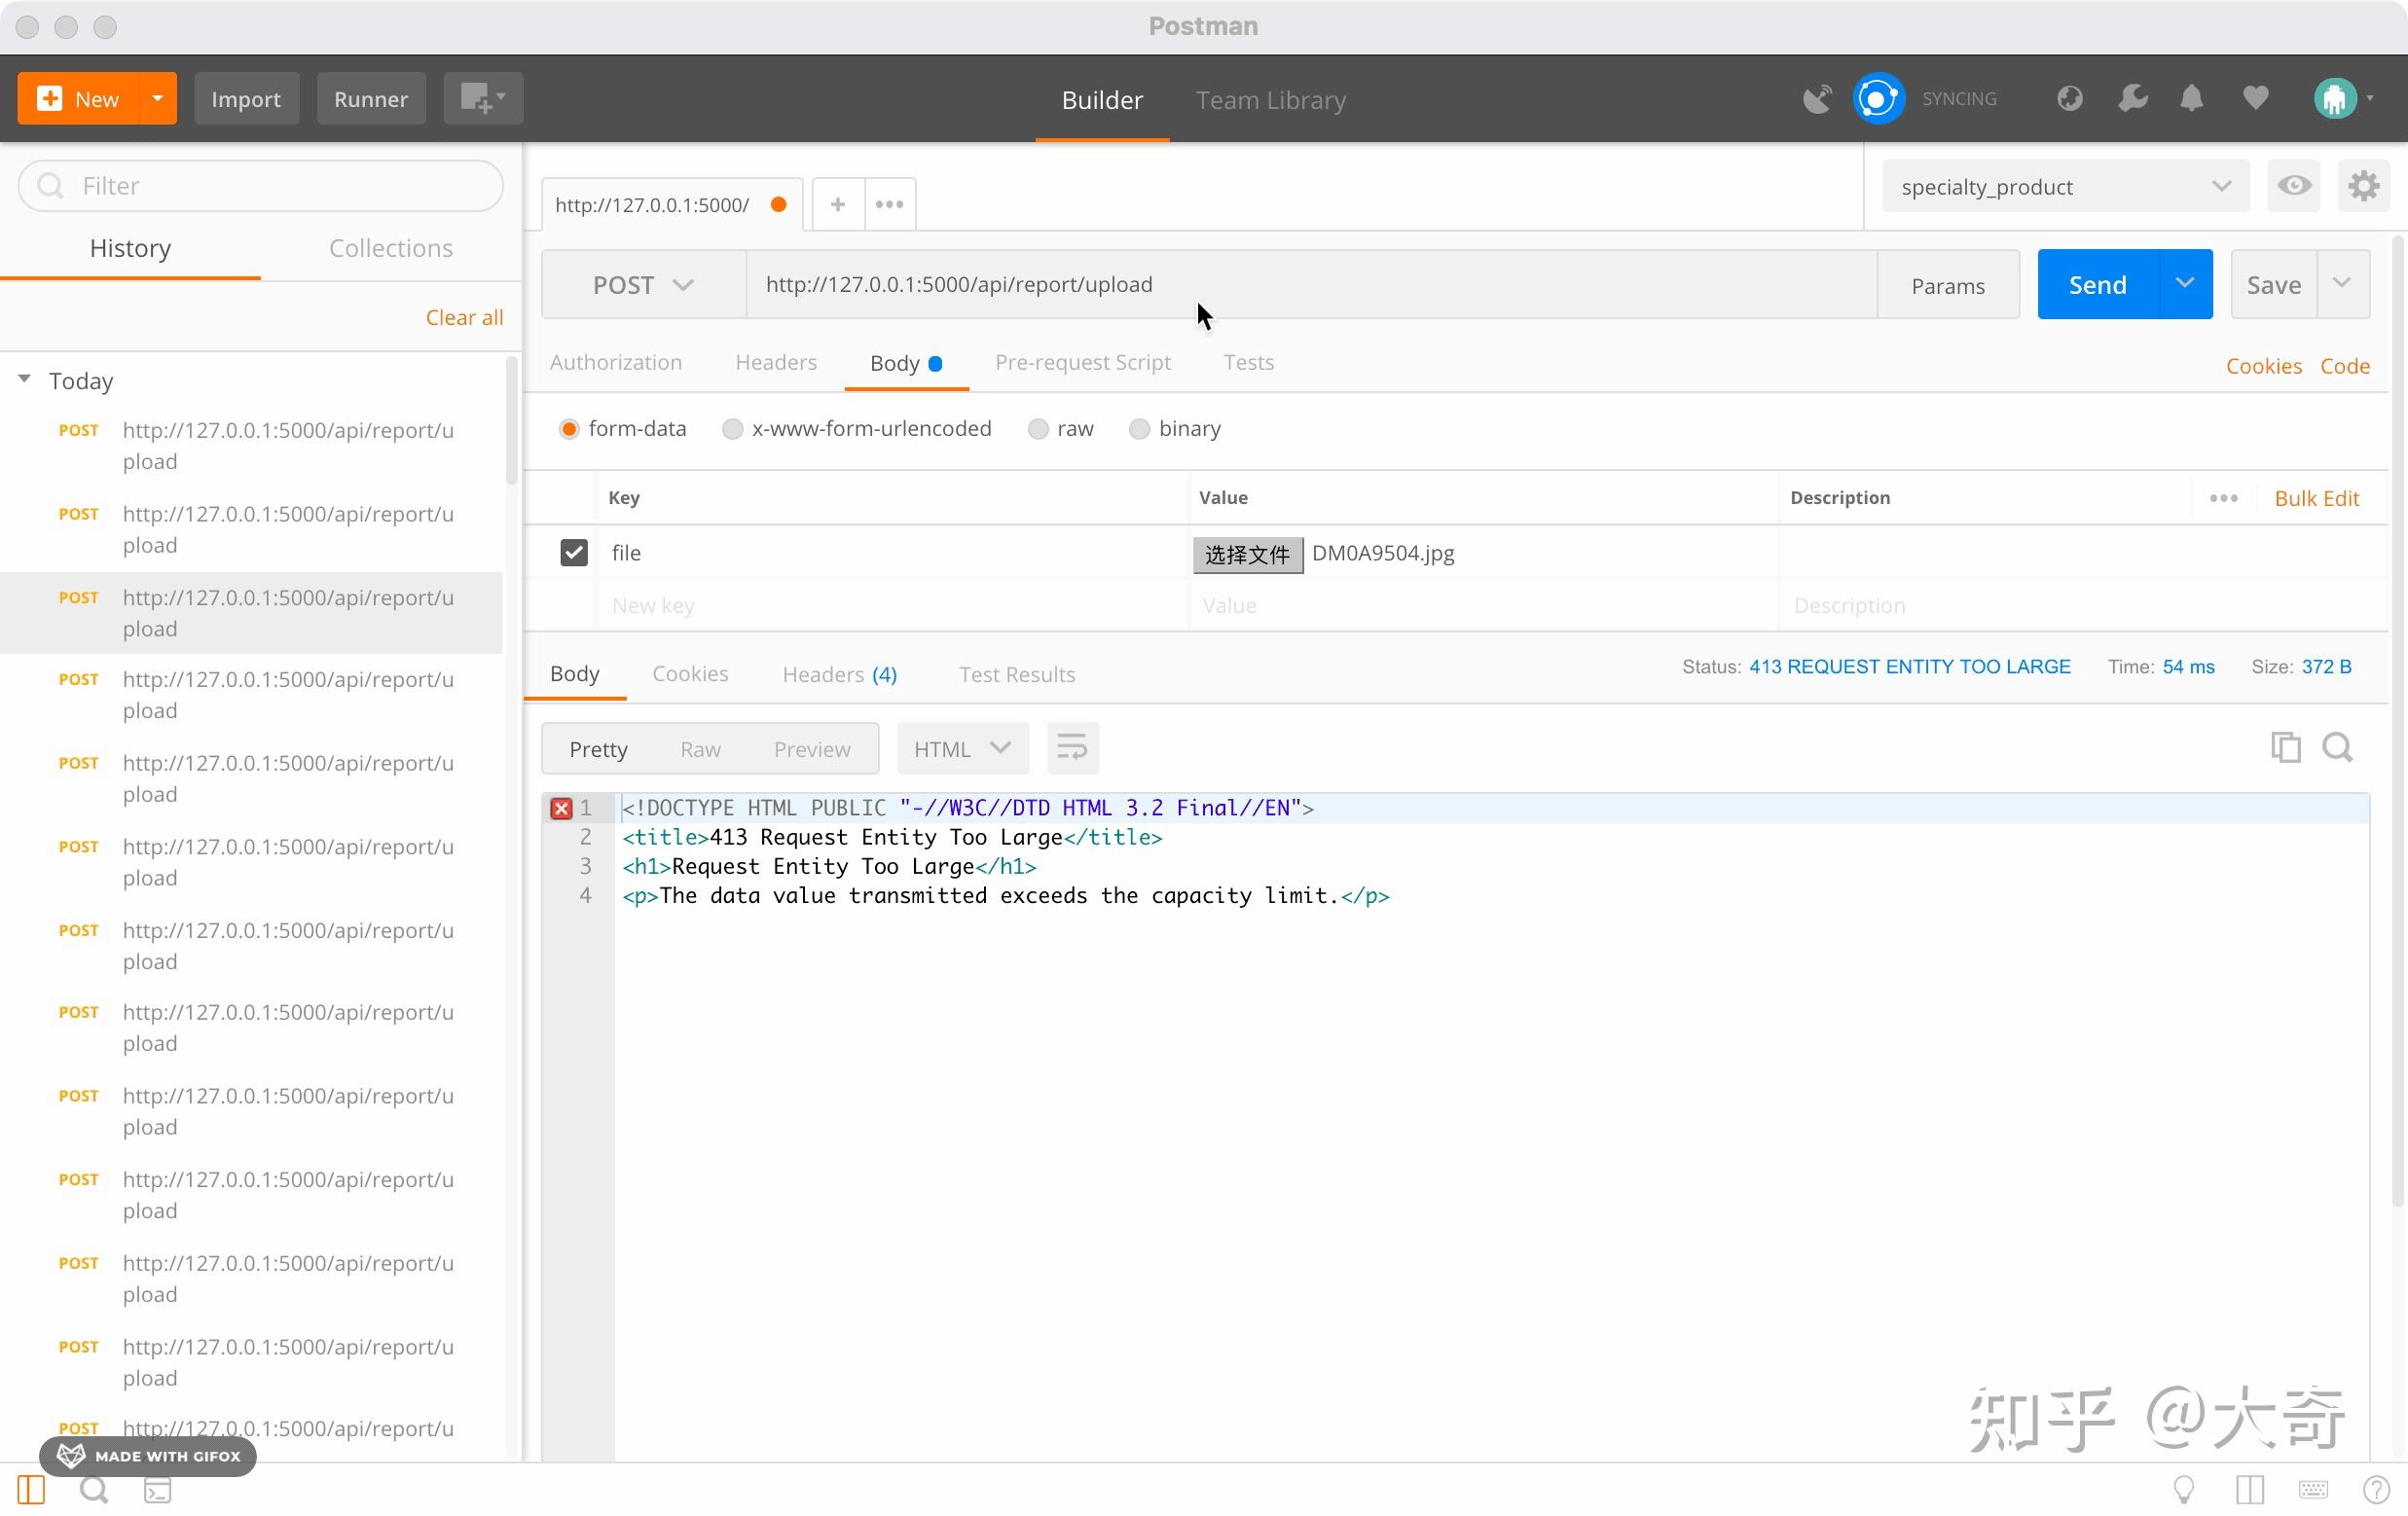Viewport: 2408px width, 1516px height.
Task: Click the Params button
Action: tap(1947, 285)
